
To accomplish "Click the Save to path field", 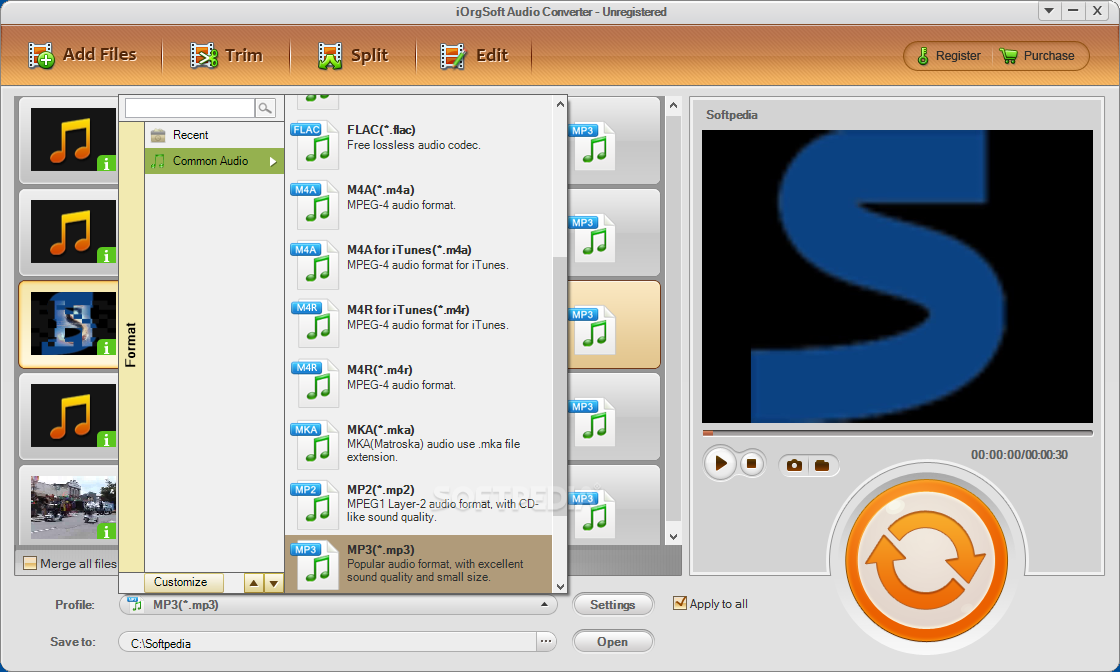I will (327, 642).
